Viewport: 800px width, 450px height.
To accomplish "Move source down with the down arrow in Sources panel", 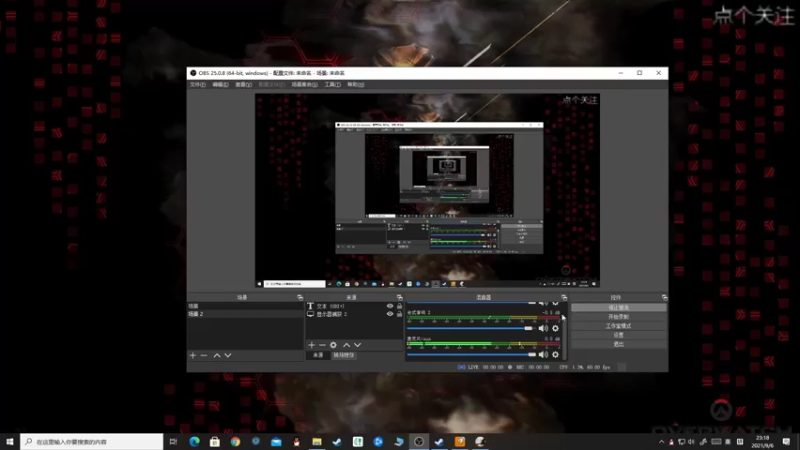I will point(358,345).
